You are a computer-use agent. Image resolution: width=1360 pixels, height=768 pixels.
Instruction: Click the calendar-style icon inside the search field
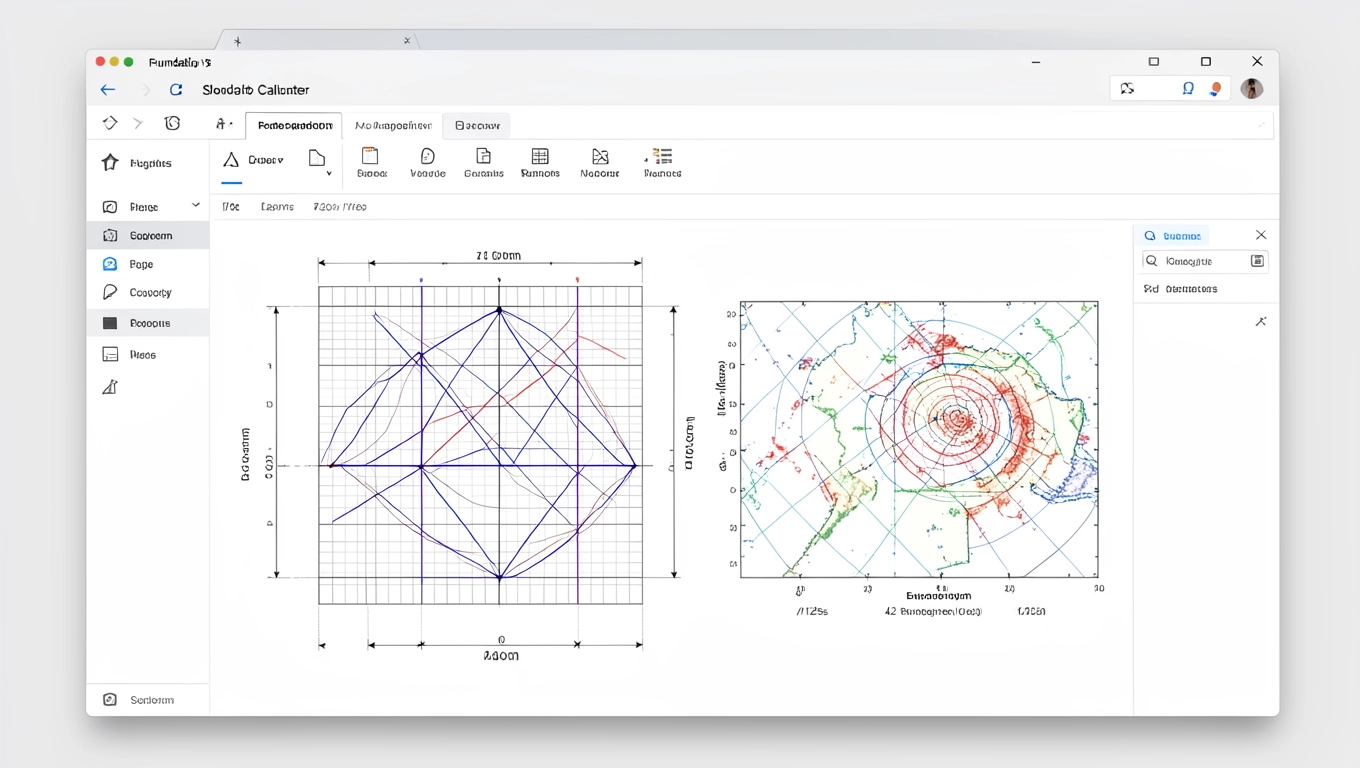tap(1257, 261)
